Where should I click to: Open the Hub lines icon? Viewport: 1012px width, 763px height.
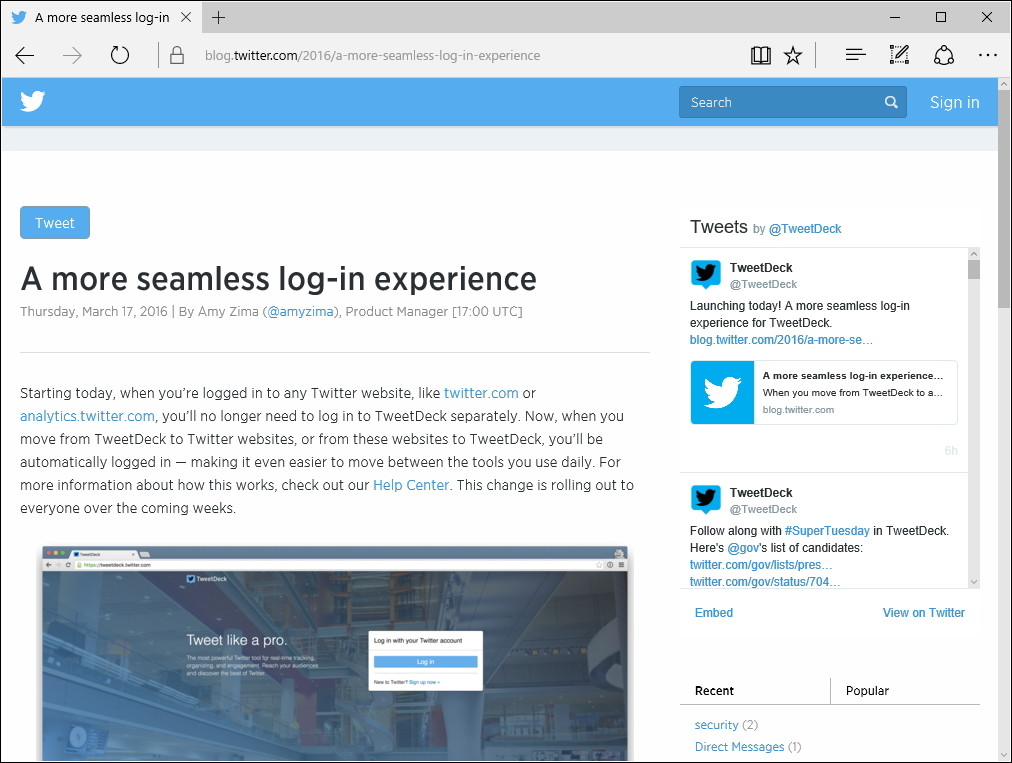tap(855, 56)
